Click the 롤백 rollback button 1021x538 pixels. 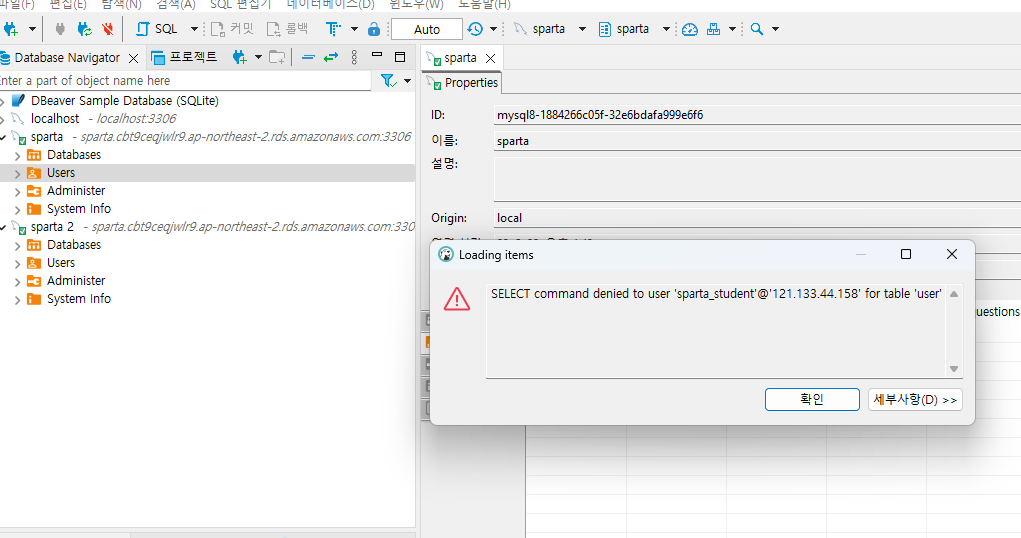pos(287,29)
